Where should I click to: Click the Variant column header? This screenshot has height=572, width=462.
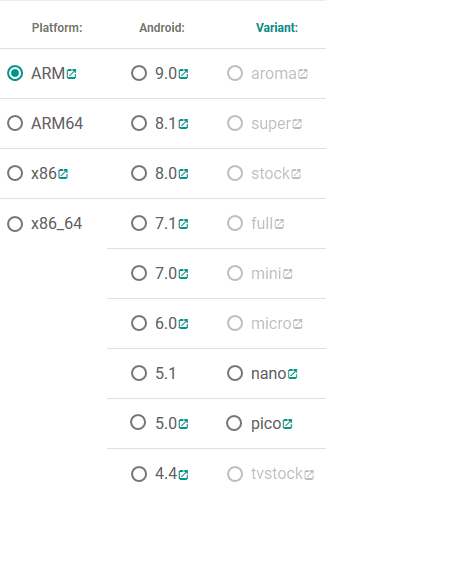click(x=277, y=28)
